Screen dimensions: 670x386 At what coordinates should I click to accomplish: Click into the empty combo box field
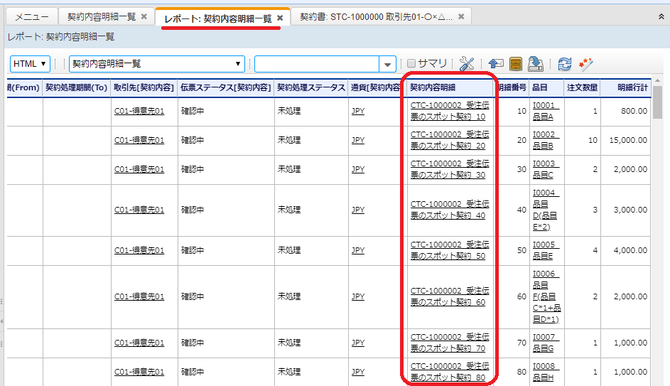317,64
